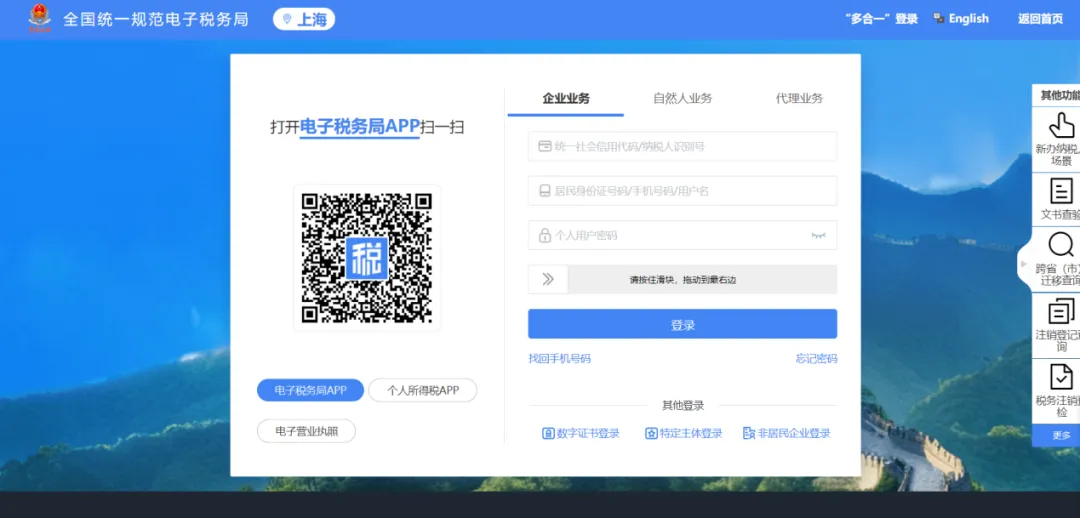This screenshot has width=1080, height=518.
Task: Select the 电子税务局APP QR option
Action: (x=311, y=391)
